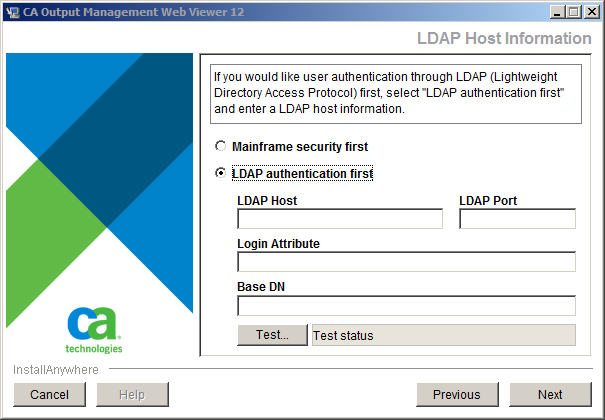
Task: Click the LDAP Host Information heading
Action: tap(503, 38)
